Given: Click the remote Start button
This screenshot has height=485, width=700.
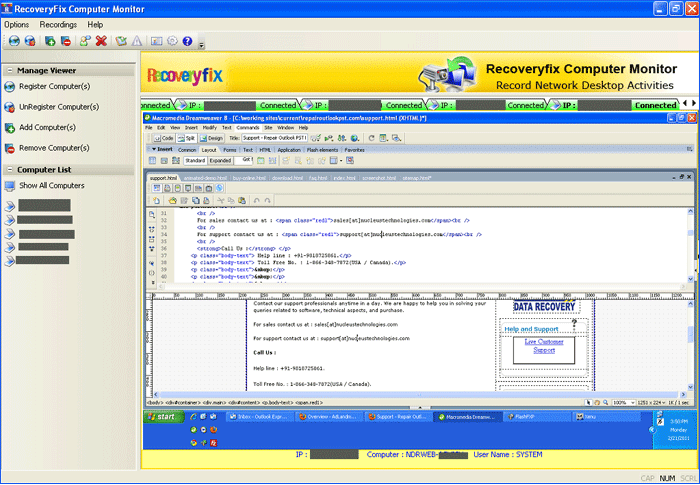Looking at the screenshot, I should tap(164, 417).
